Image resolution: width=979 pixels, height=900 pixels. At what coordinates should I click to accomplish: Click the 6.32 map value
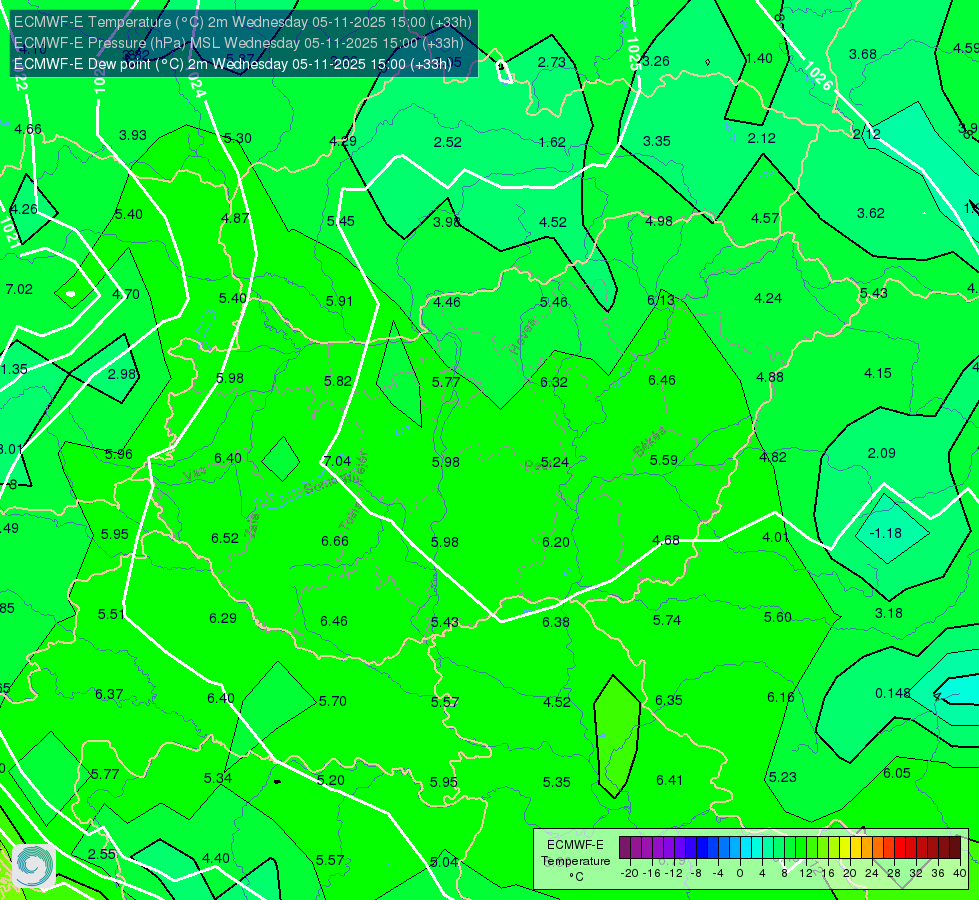coord(554,382)
